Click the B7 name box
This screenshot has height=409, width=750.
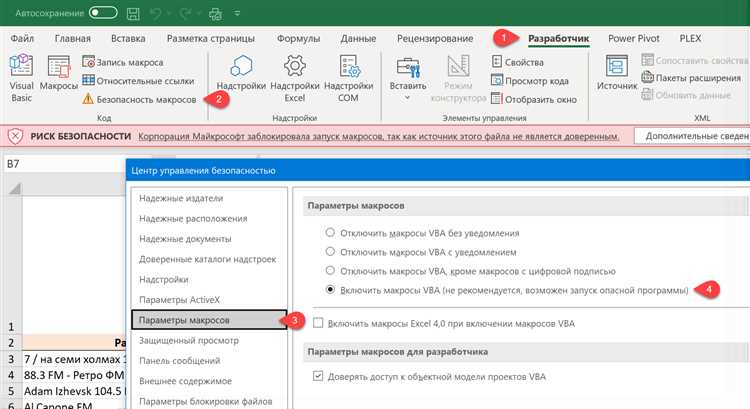pyautogui.click(x=65, y=164)
